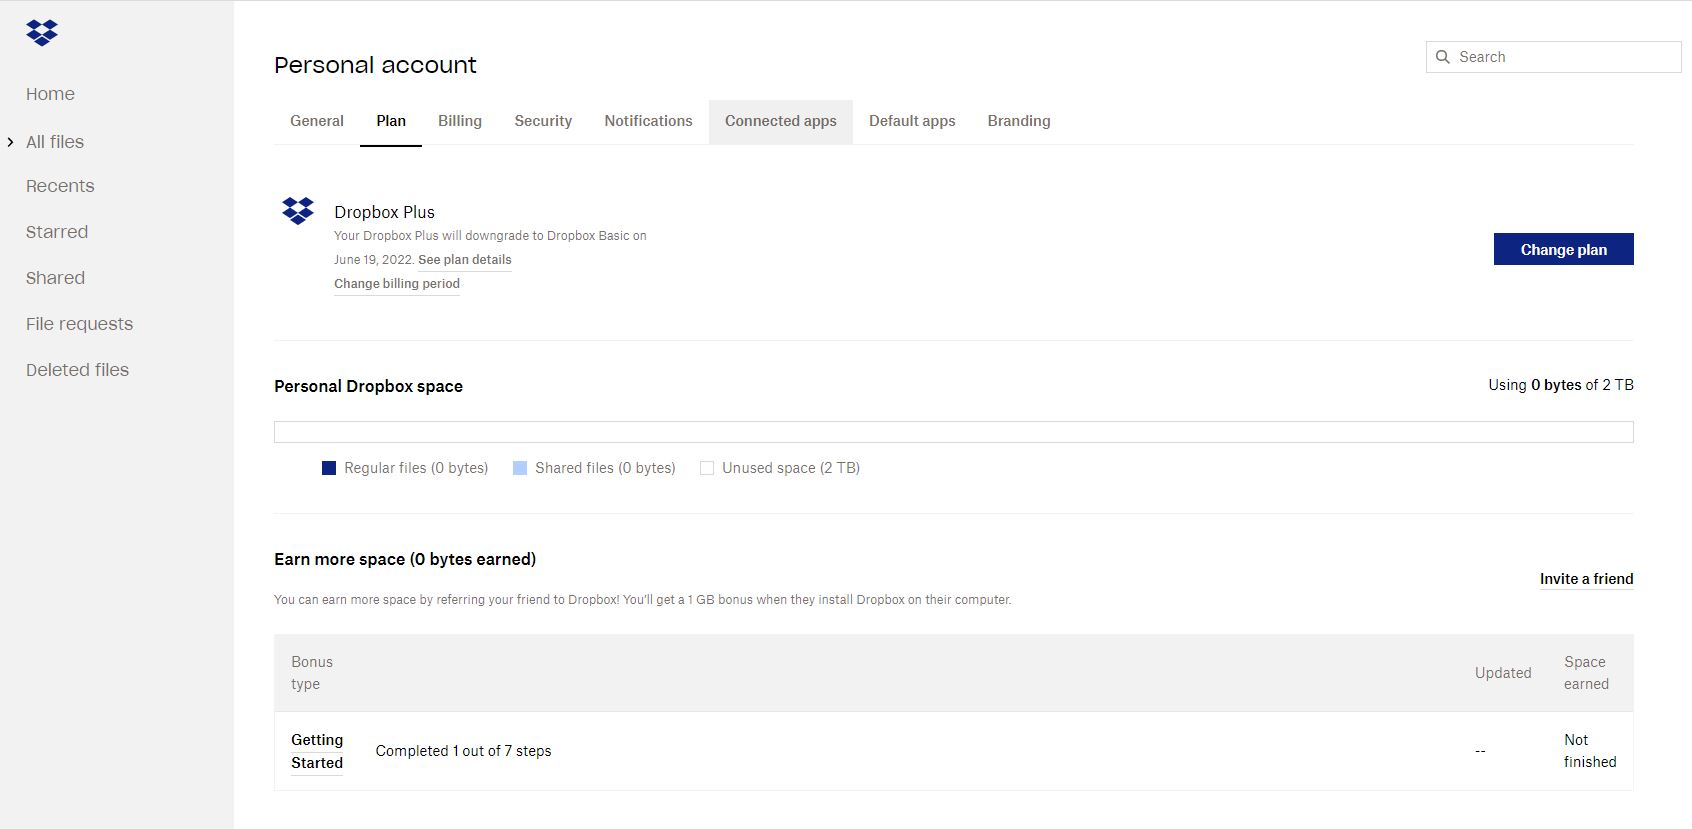
Task: Click the Dropbox logo in the sidebar
Action: point(42,33)
